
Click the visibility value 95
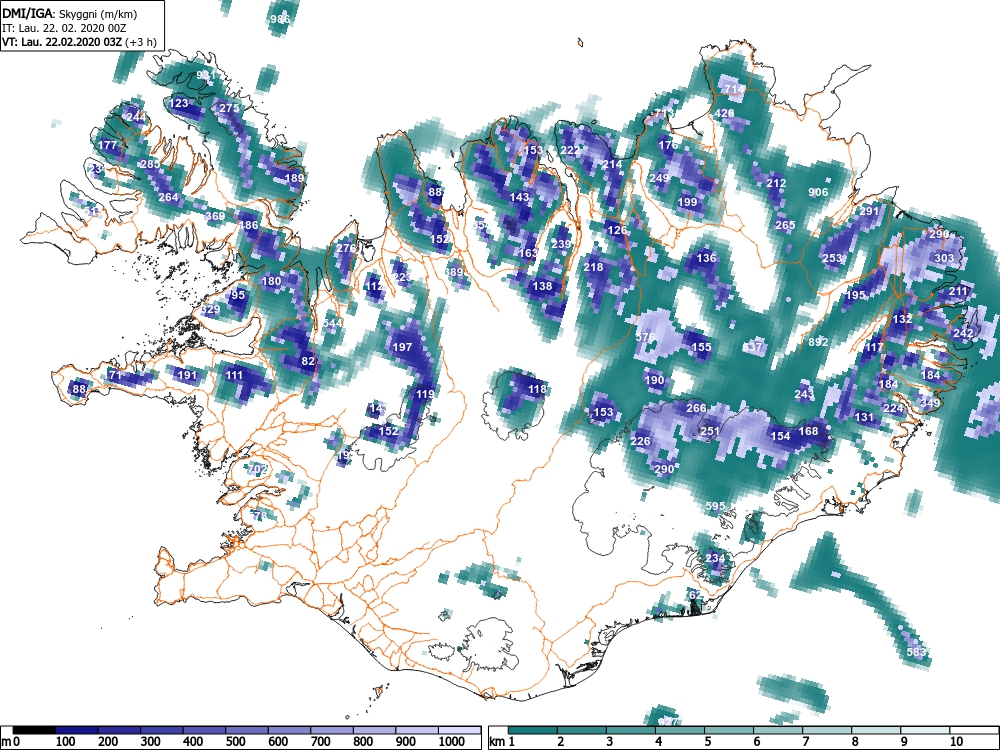point(238,295)
